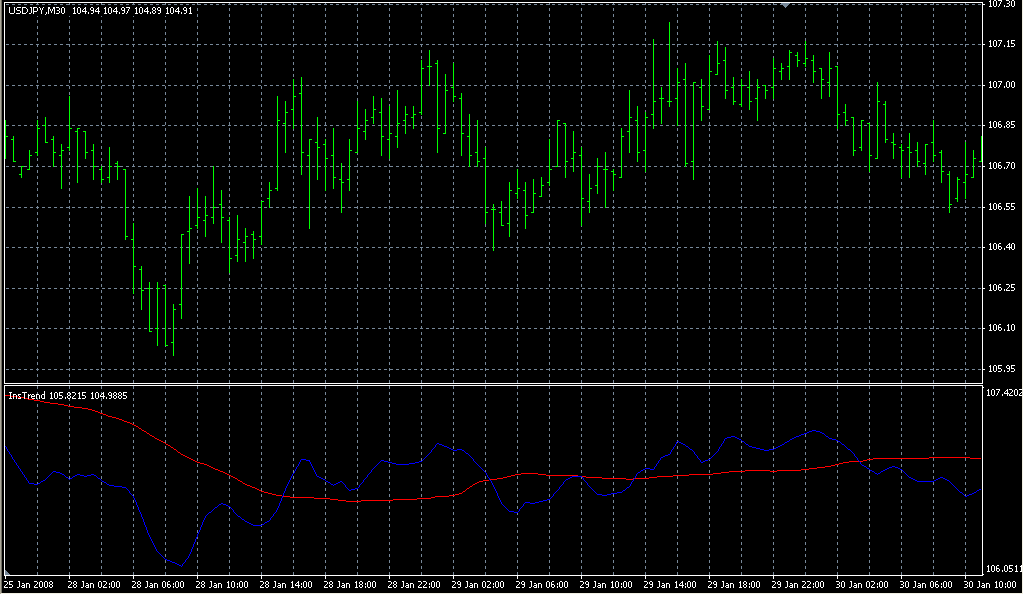Select the 25 Jan 2008 date label
Screen dimensions: 1024x594
click(x=28, y=584)
